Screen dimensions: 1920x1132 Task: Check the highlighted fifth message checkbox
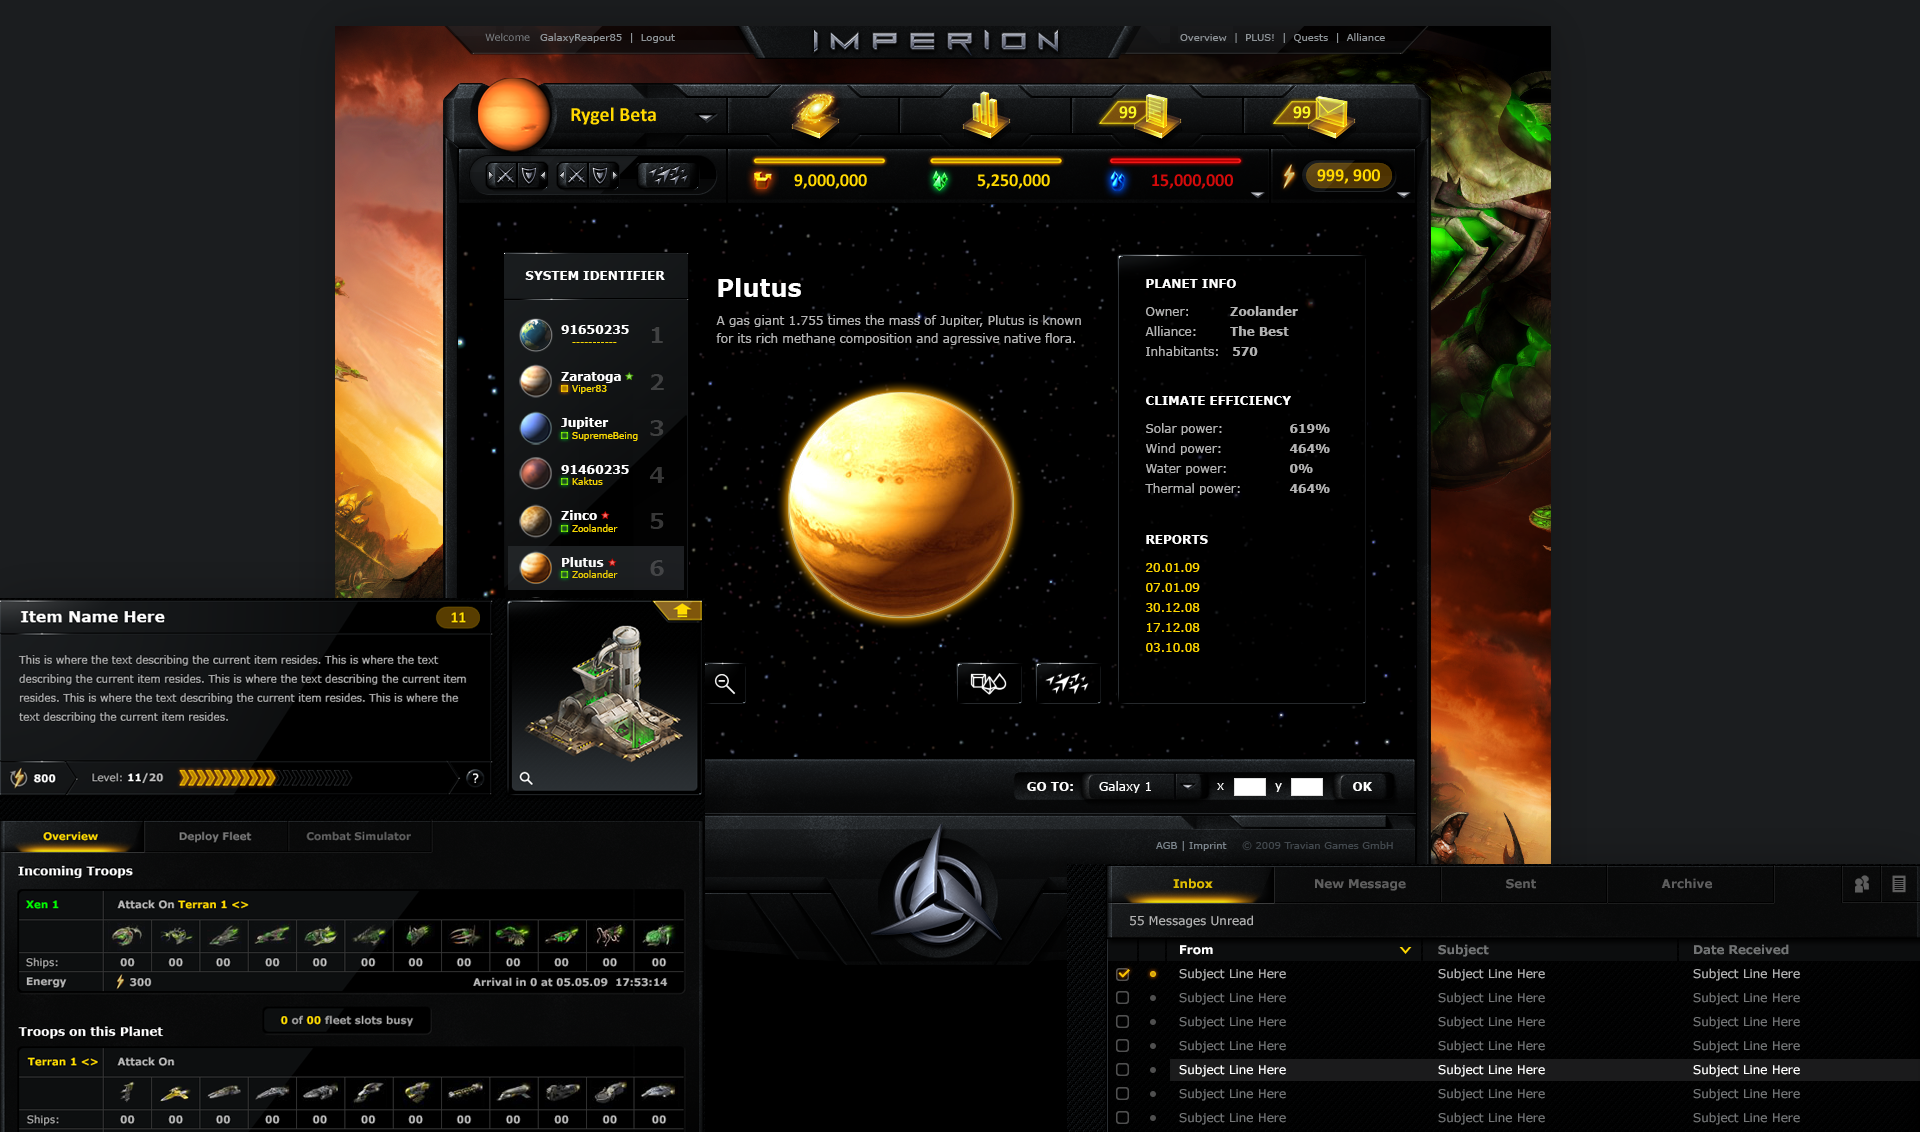pos(1123,1070)
